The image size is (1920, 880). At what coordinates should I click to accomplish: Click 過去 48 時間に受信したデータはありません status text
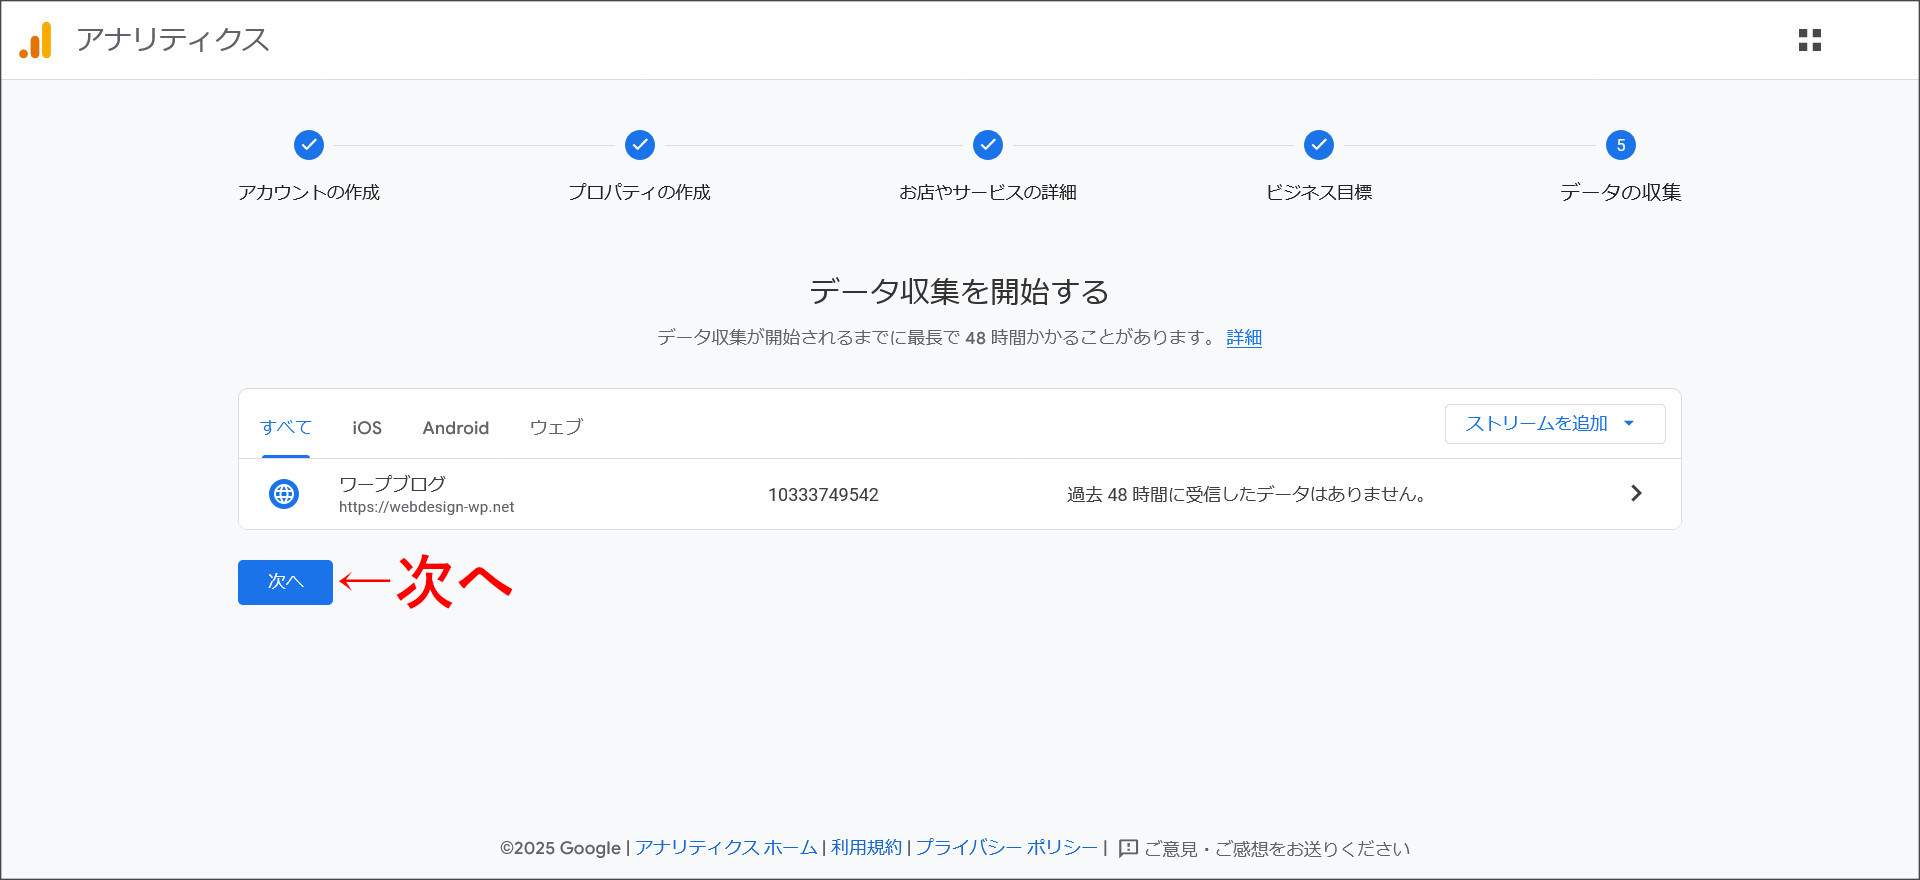pyautogui.click(x=1247, y=494)
